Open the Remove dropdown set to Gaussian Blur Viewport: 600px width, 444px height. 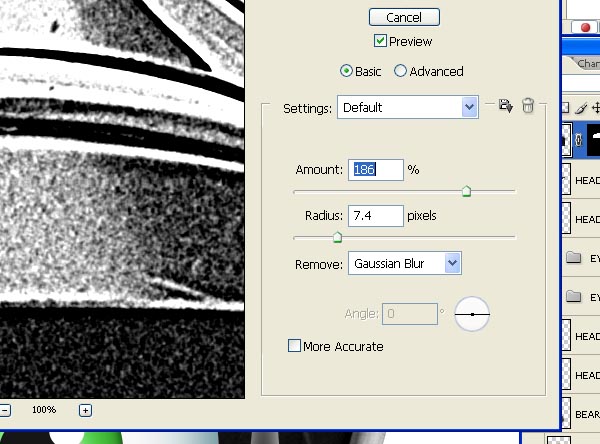click(404, 263)
